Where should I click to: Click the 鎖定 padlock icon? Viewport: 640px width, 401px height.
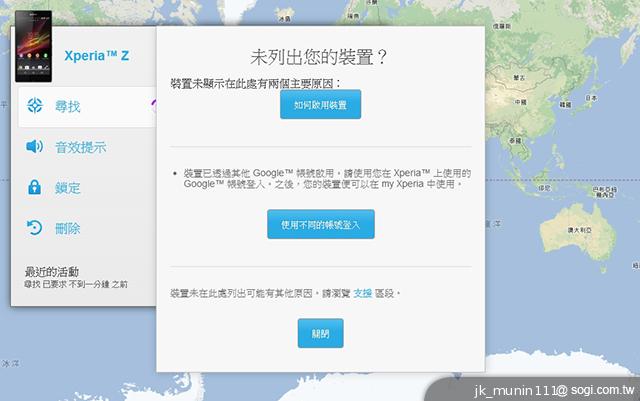pos(35,188)
